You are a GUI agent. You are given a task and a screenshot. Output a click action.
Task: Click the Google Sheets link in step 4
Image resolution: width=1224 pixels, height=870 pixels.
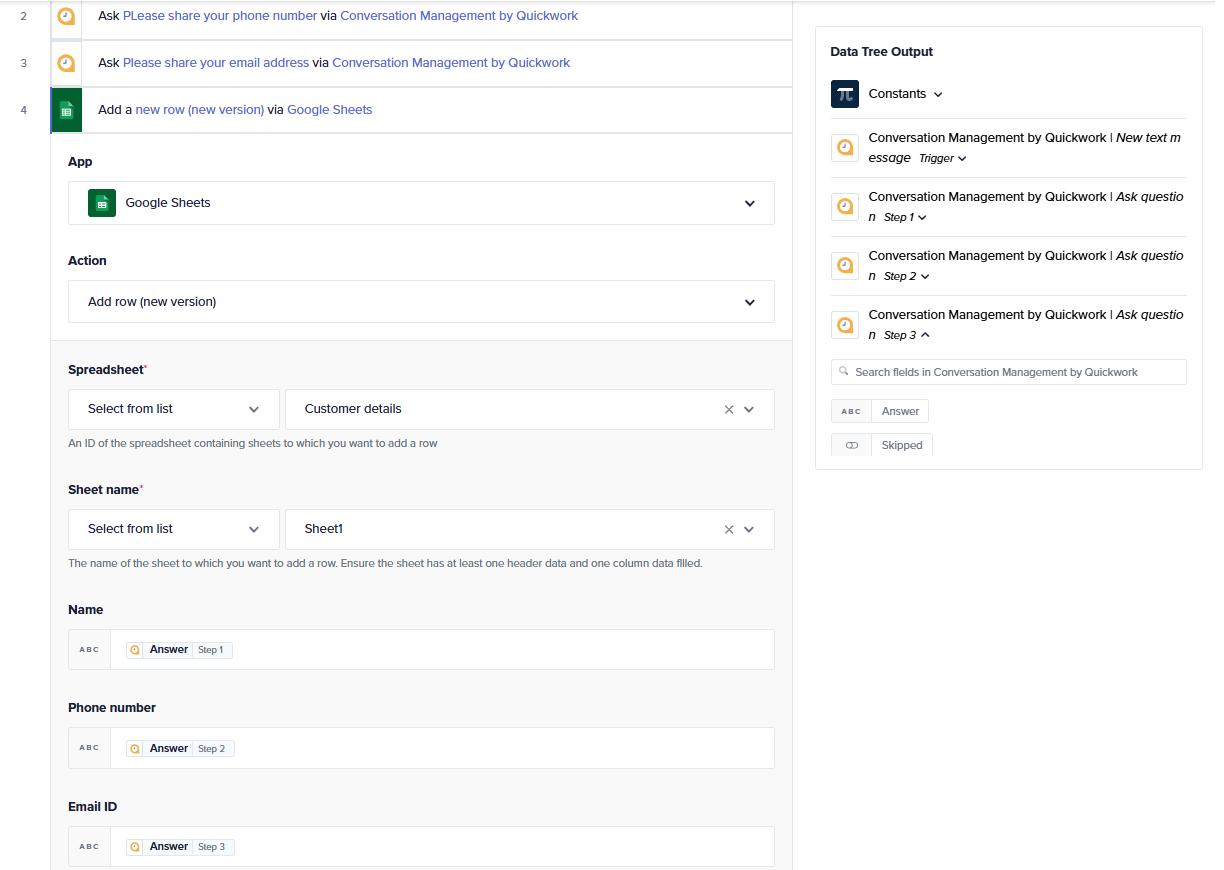point(330,110)
